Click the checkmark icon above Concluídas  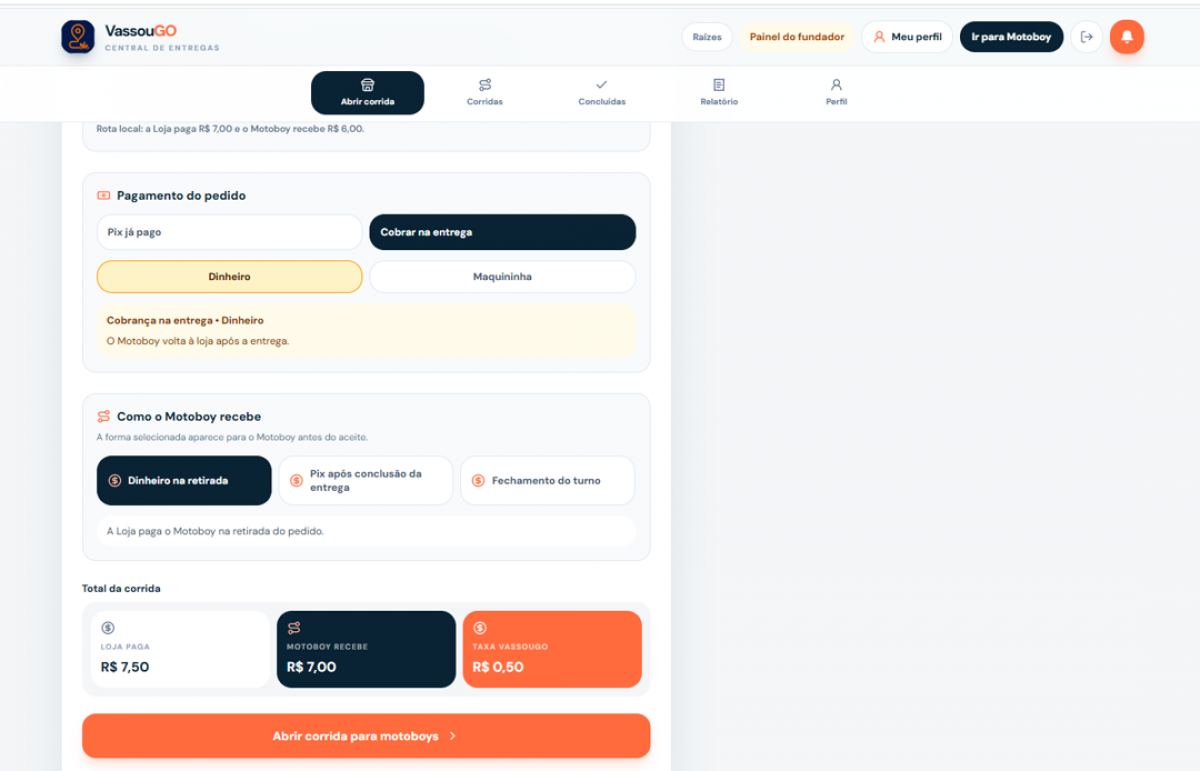tap(601, 85)
